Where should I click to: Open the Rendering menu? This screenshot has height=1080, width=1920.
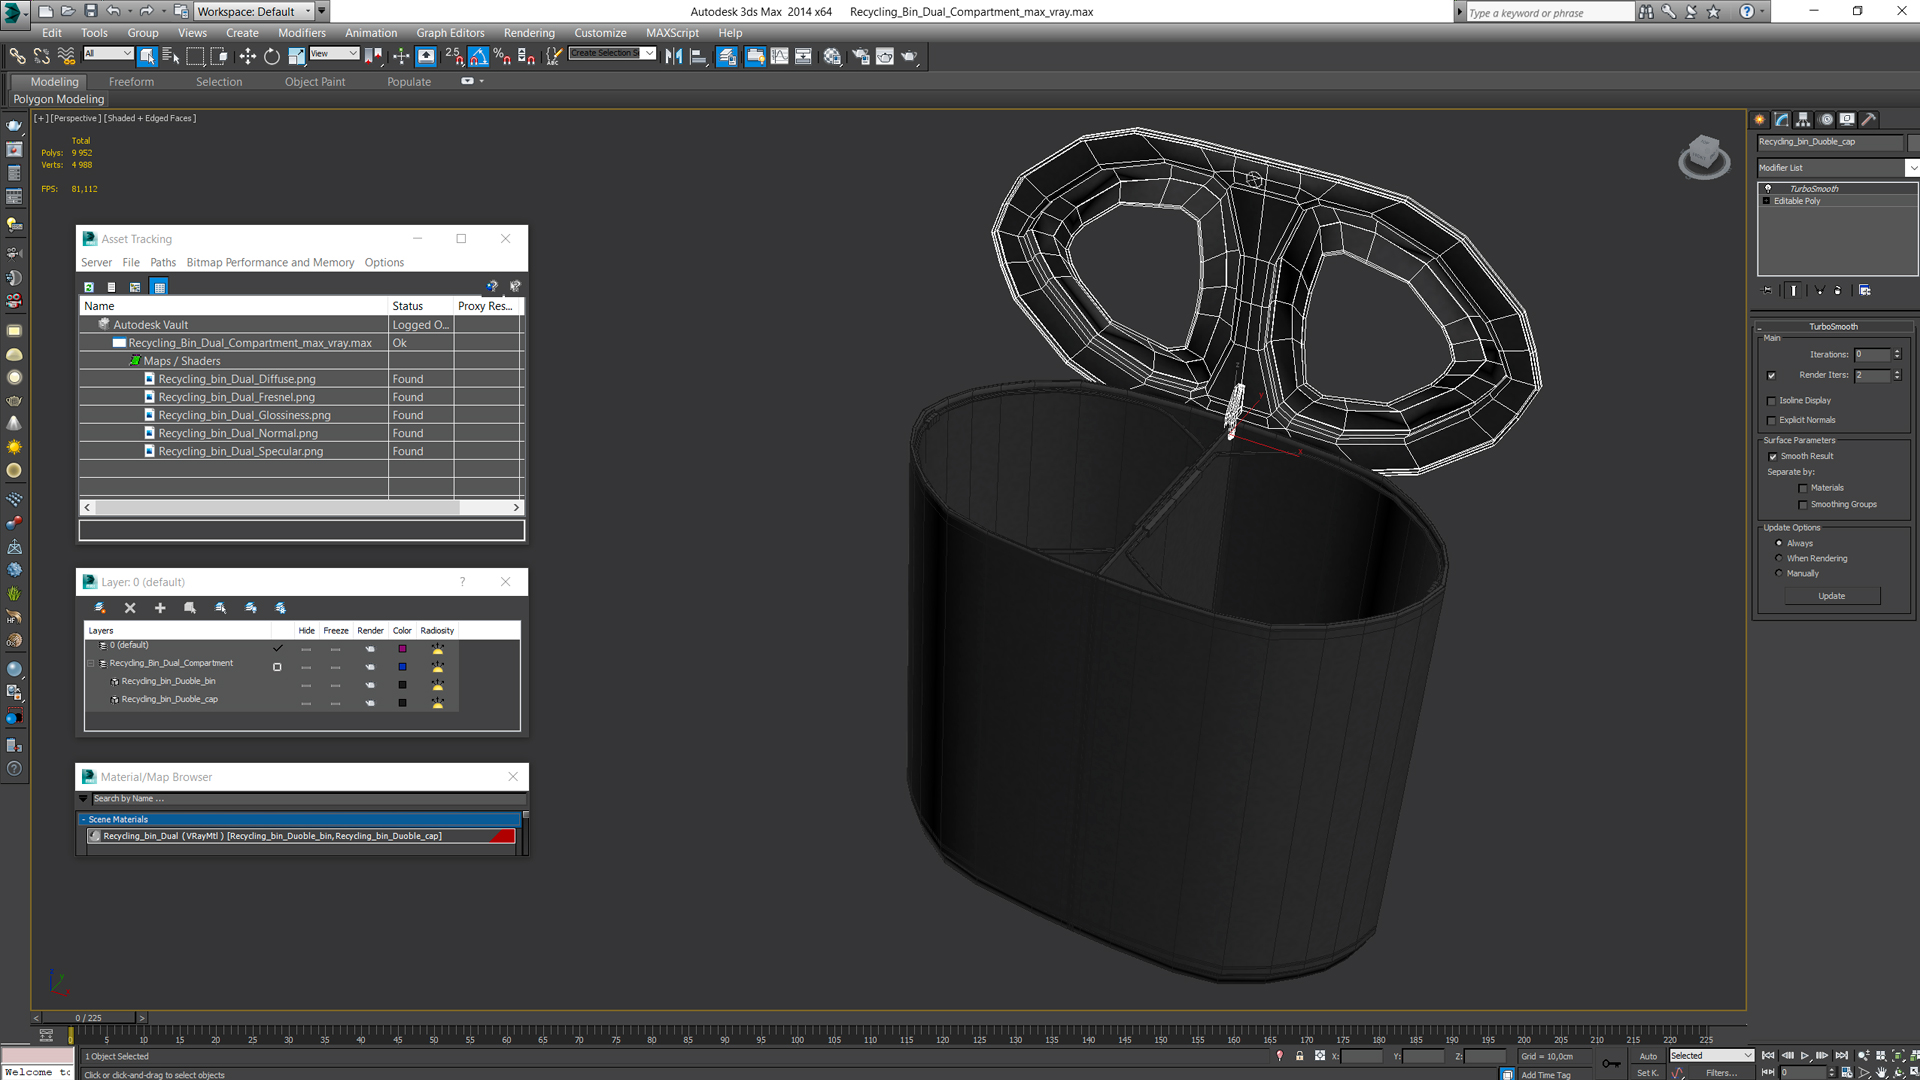(x=529, y=33)
